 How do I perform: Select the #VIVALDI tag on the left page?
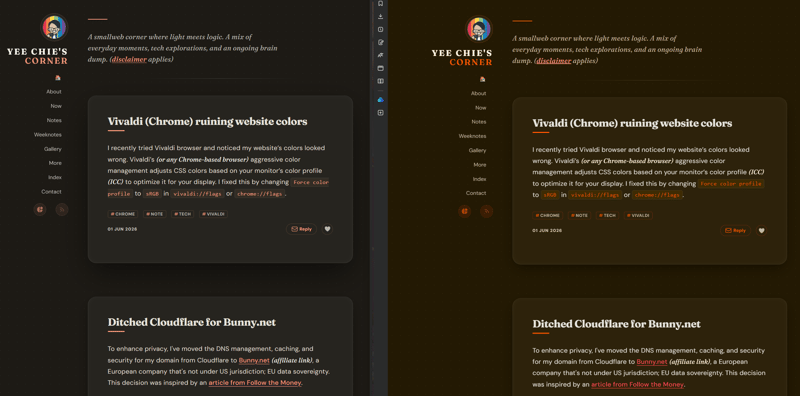213,214
